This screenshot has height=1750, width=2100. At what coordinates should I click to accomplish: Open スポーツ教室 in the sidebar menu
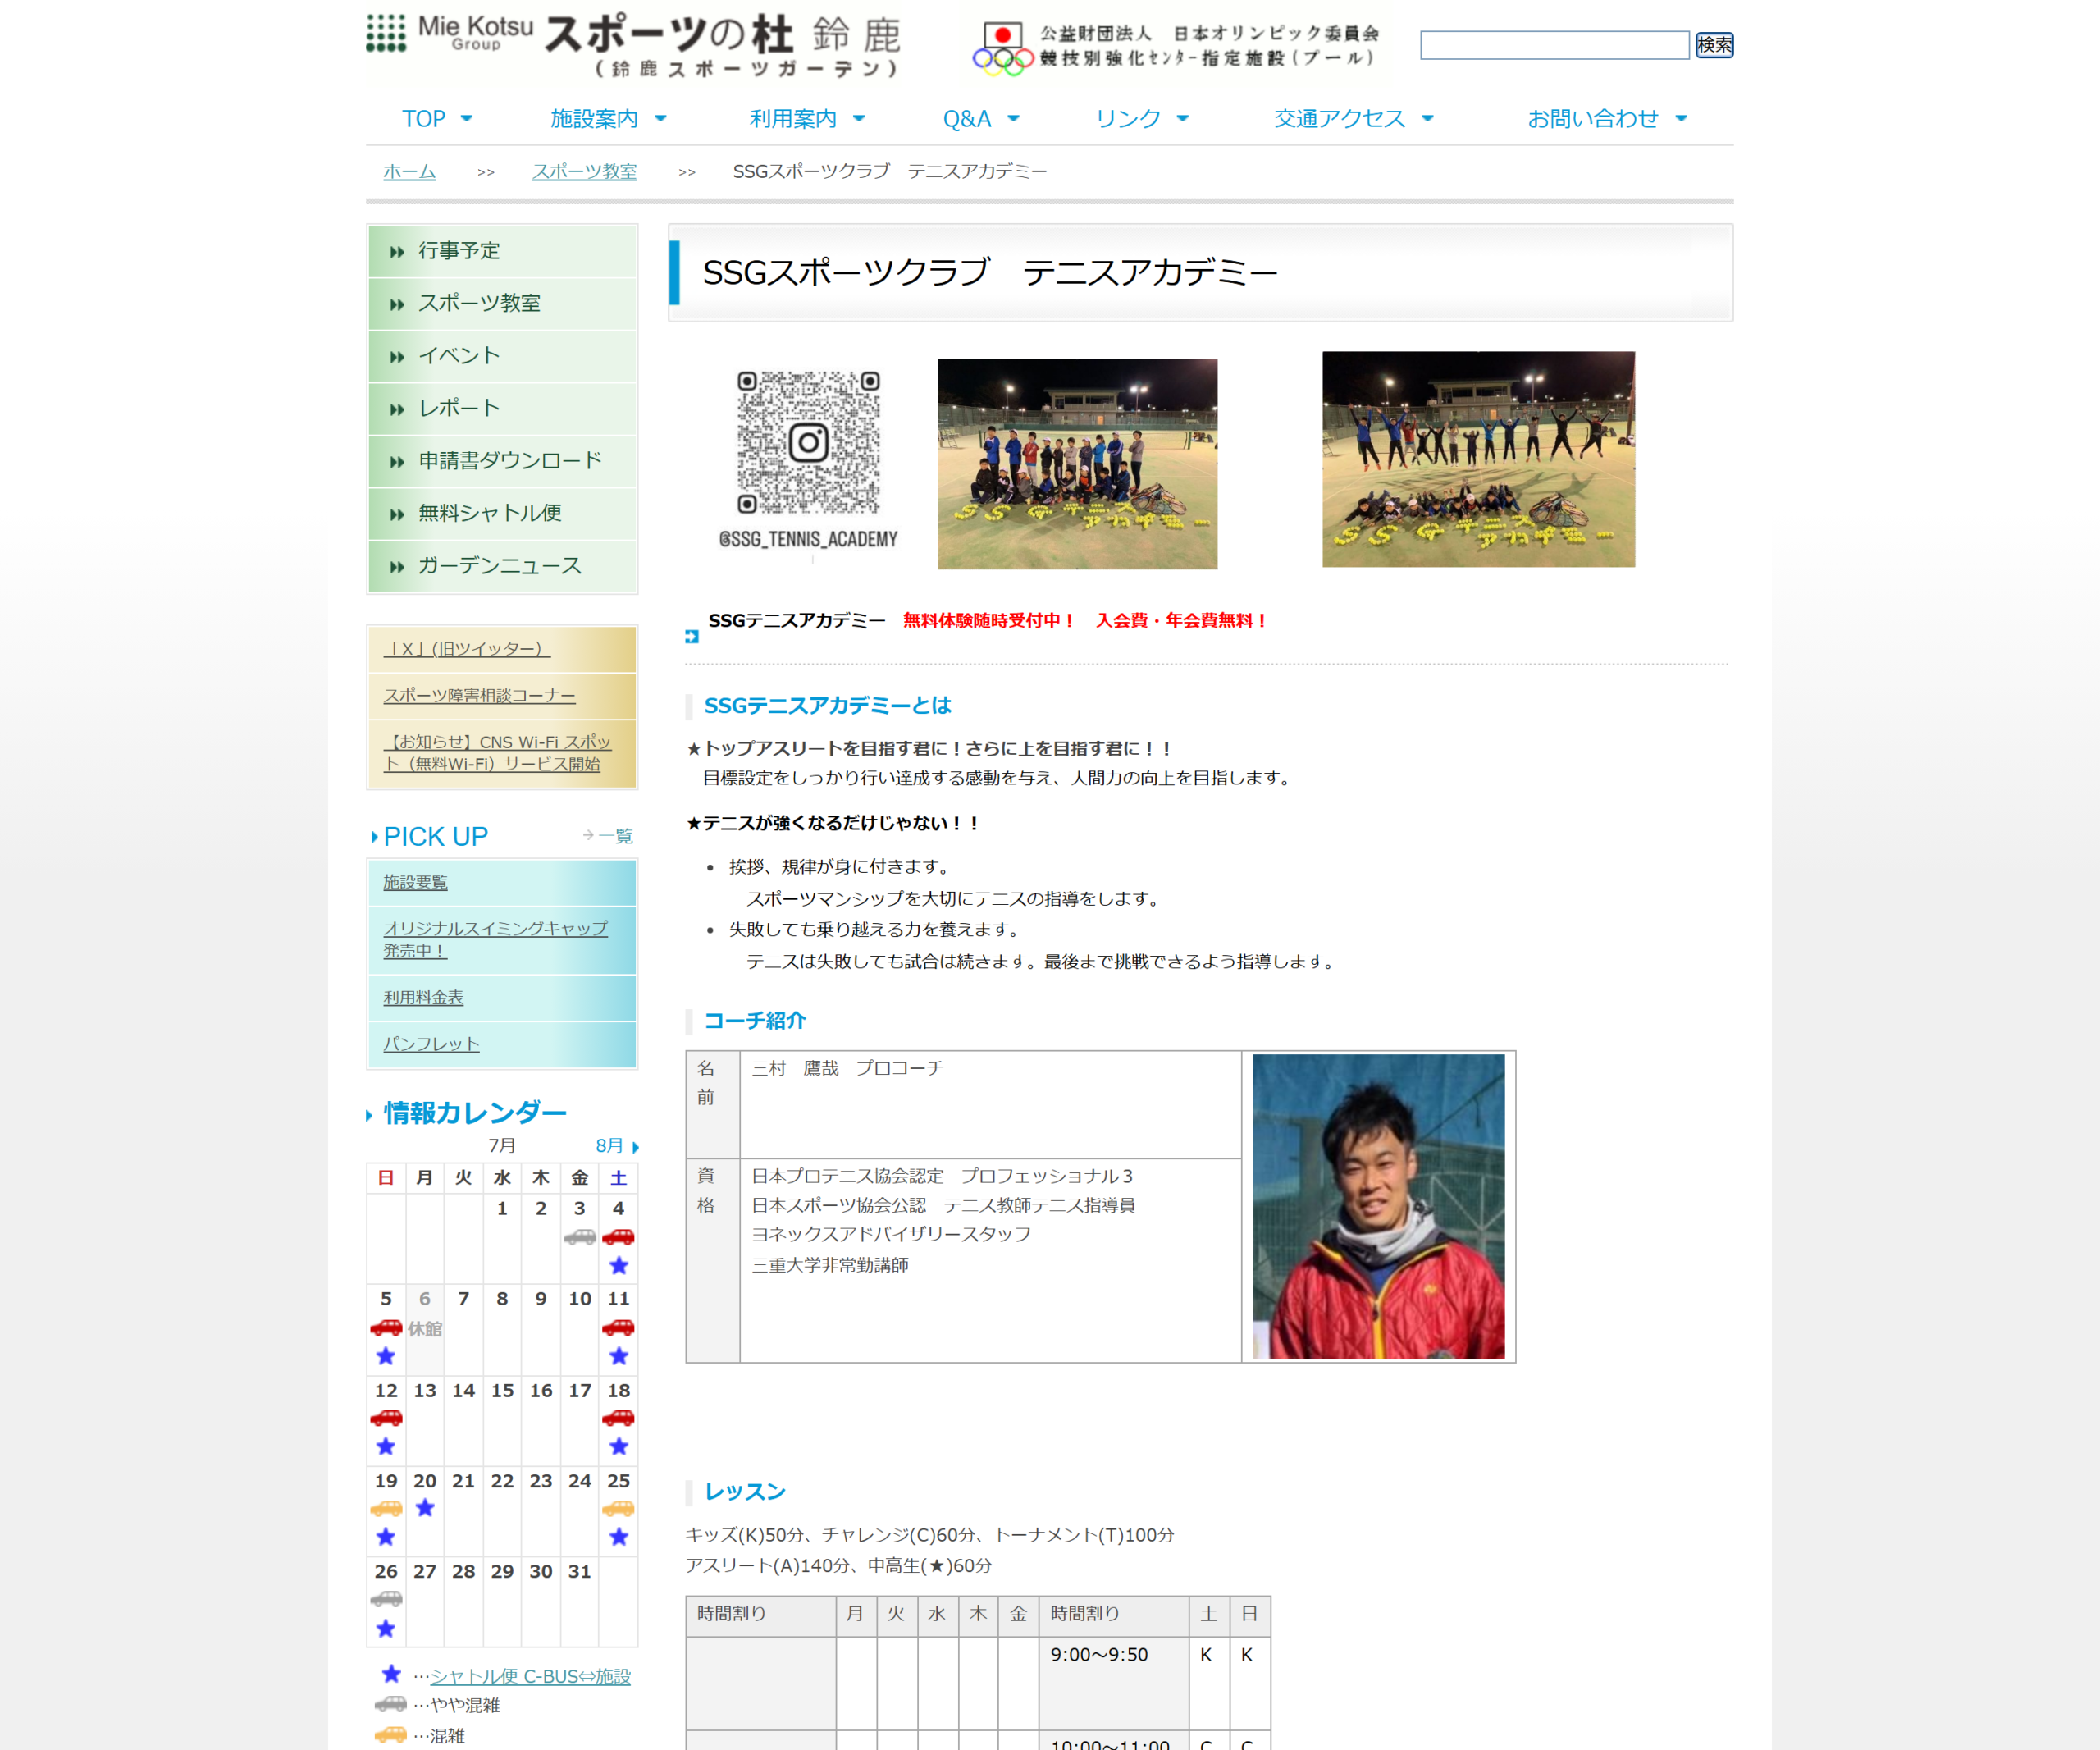[502, 304]
